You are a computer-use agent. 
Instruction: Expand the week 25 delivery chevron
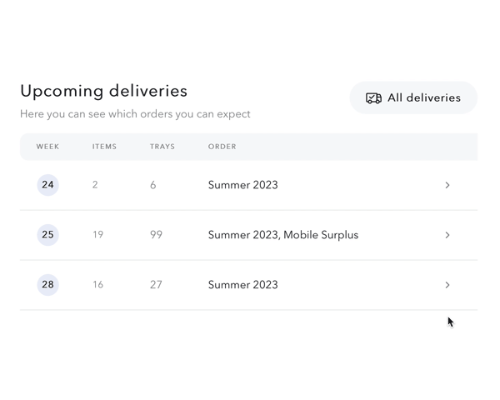[x=447, y=235]
